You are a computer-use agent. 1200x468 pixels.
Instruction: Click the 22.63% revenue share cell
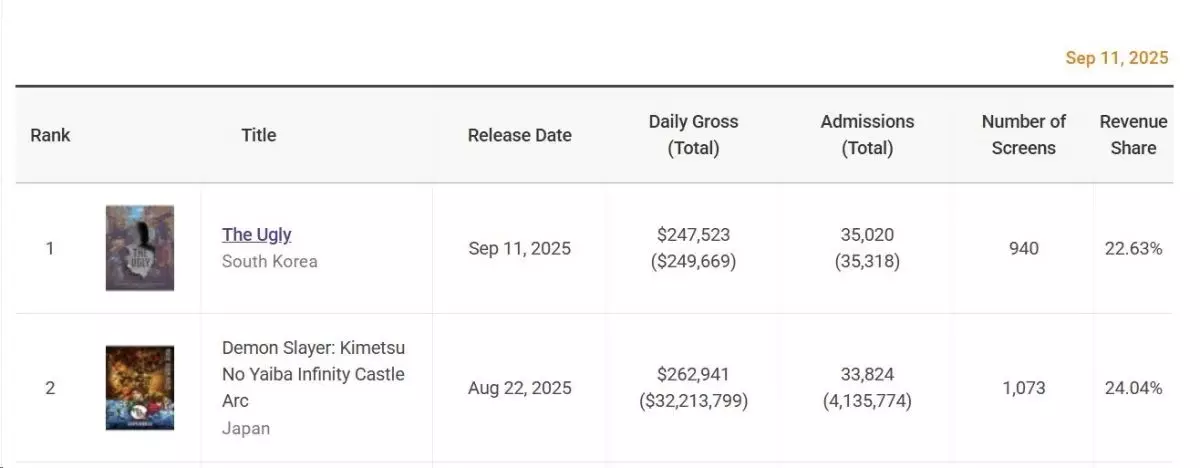[1133, 248]
